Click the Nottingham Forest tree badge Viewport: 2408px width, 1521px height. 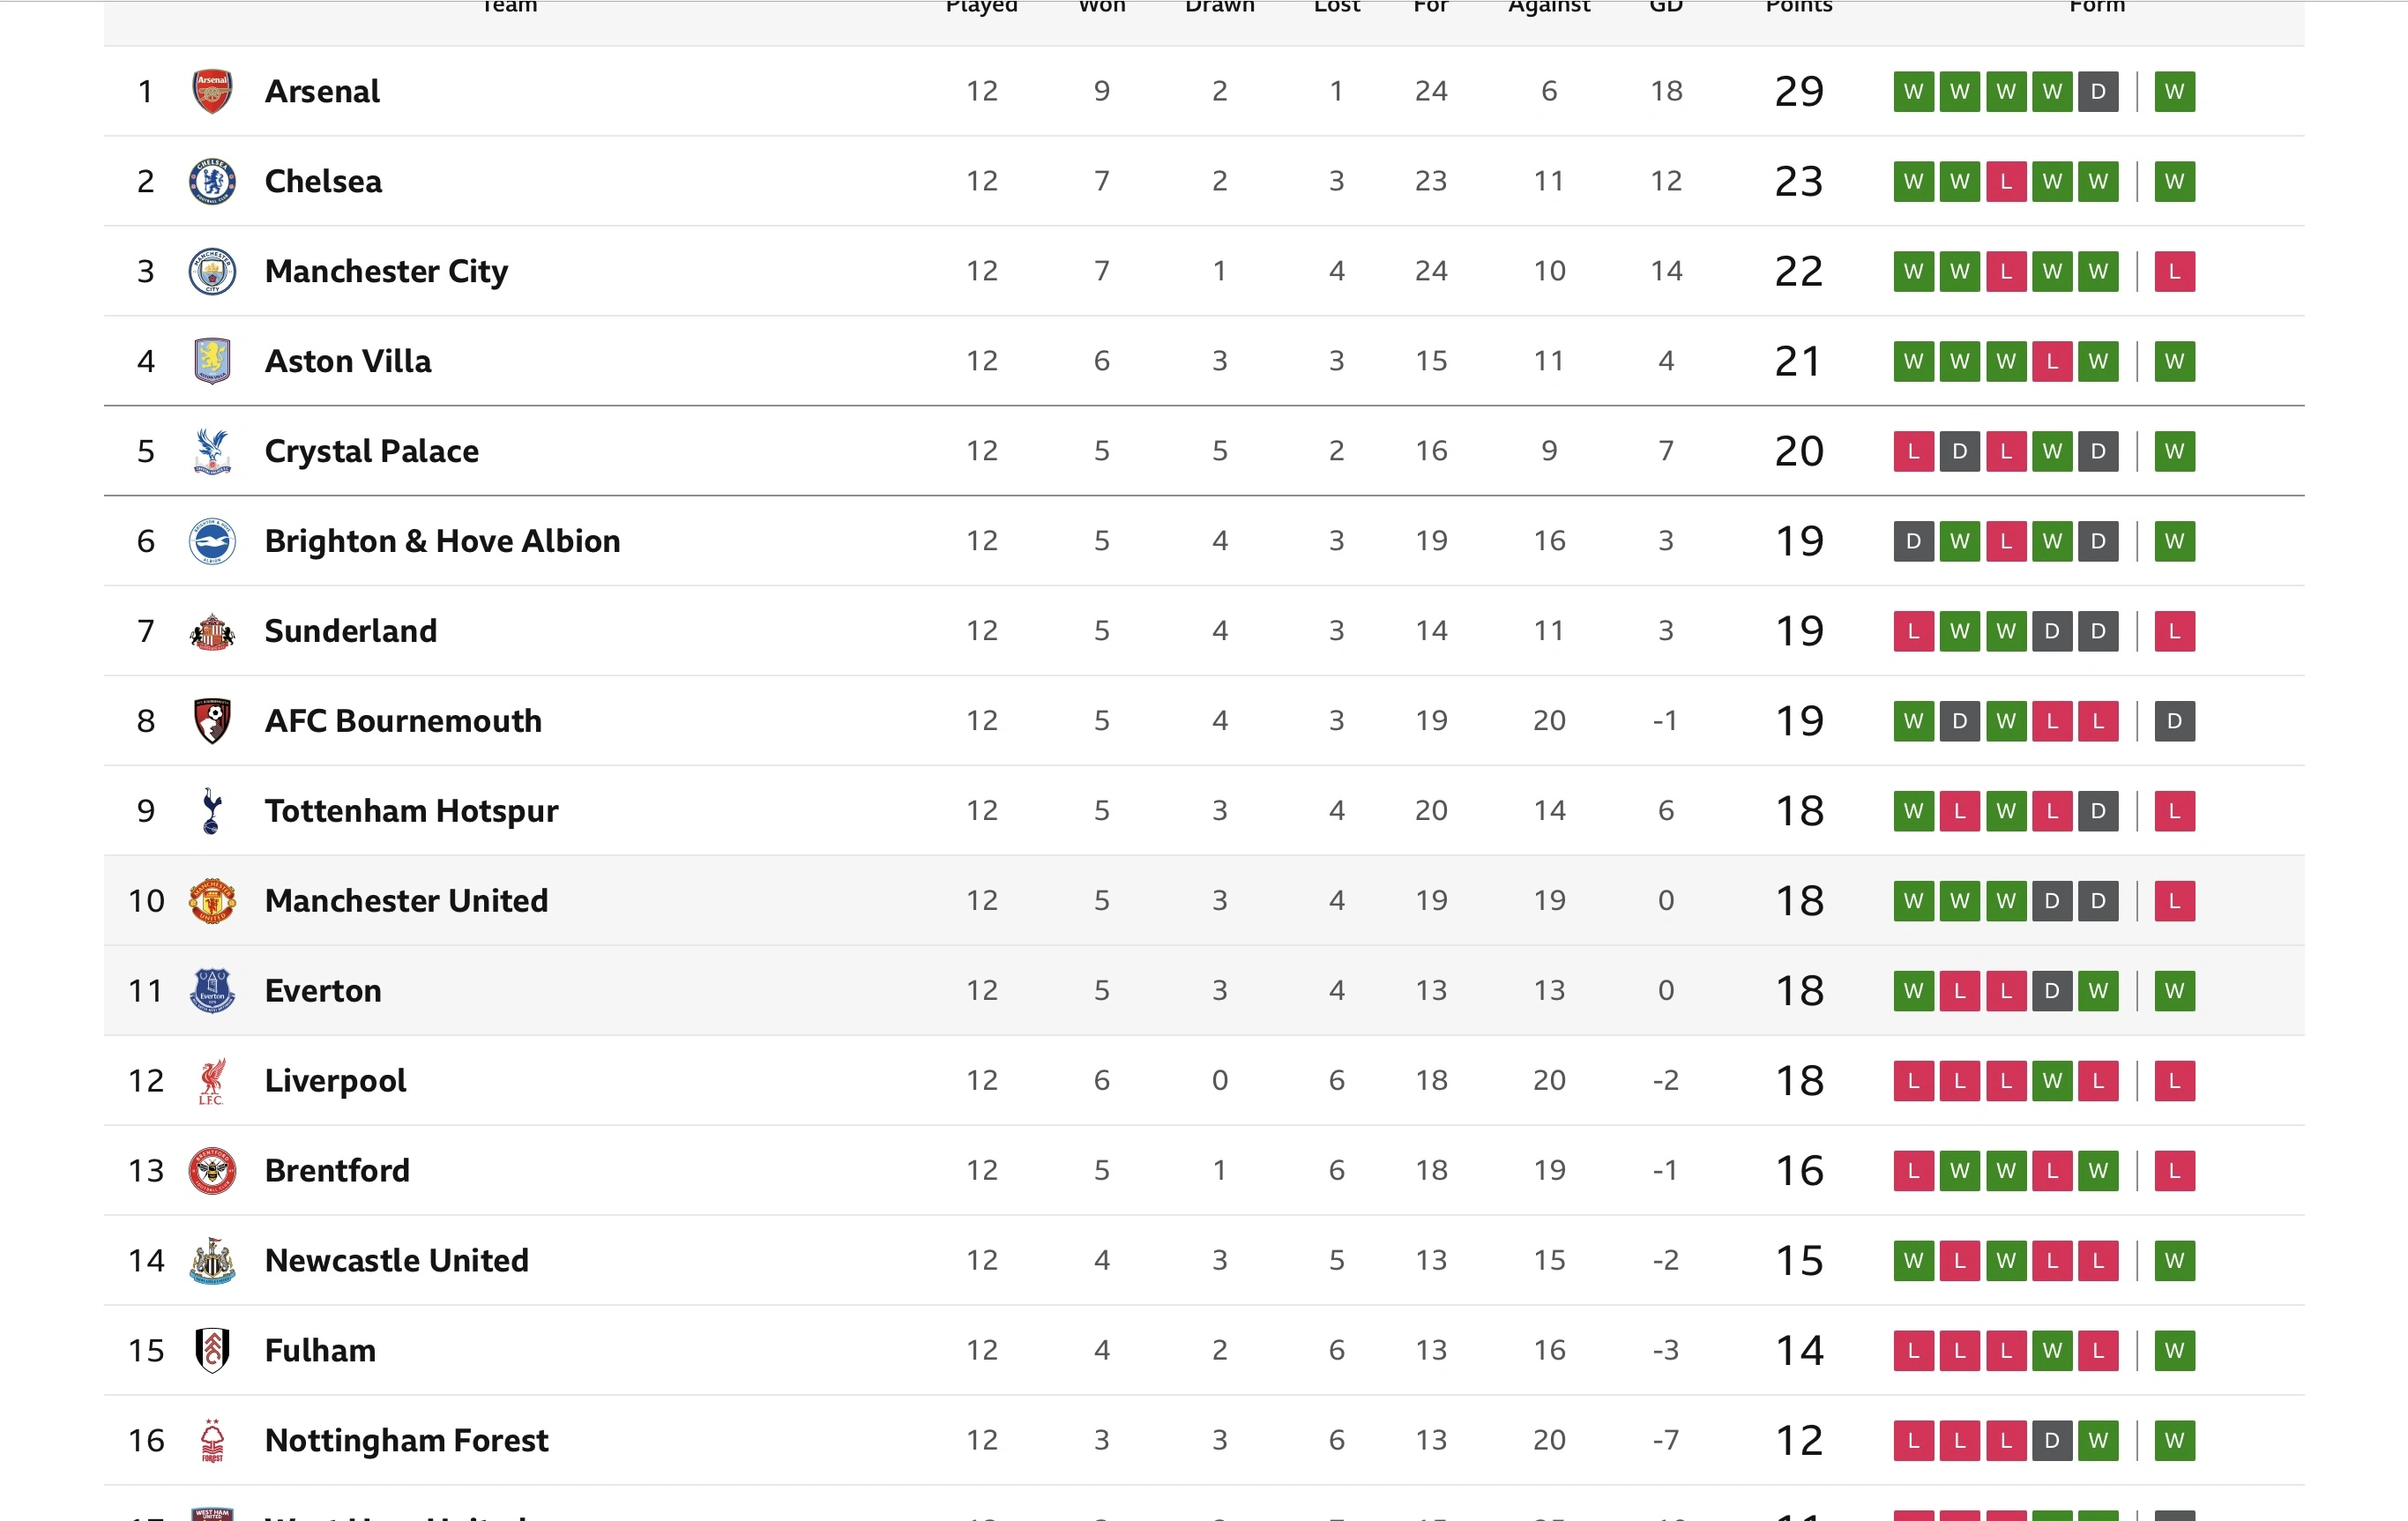coord(212,1441)
